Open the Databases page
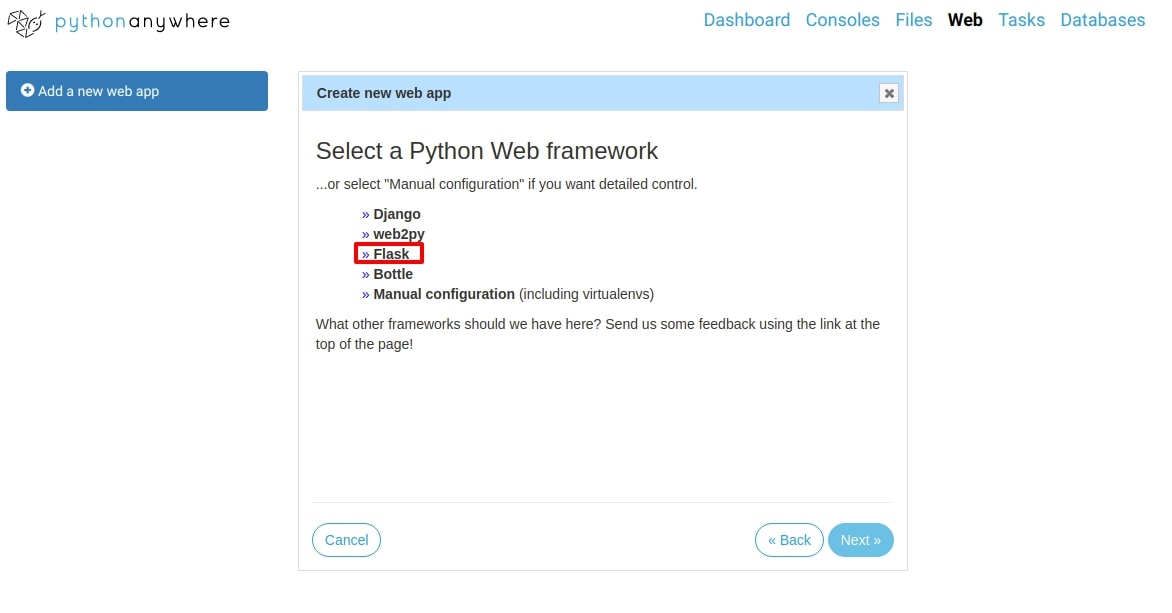This screenshot has width=1172, height=613. 1102,20
